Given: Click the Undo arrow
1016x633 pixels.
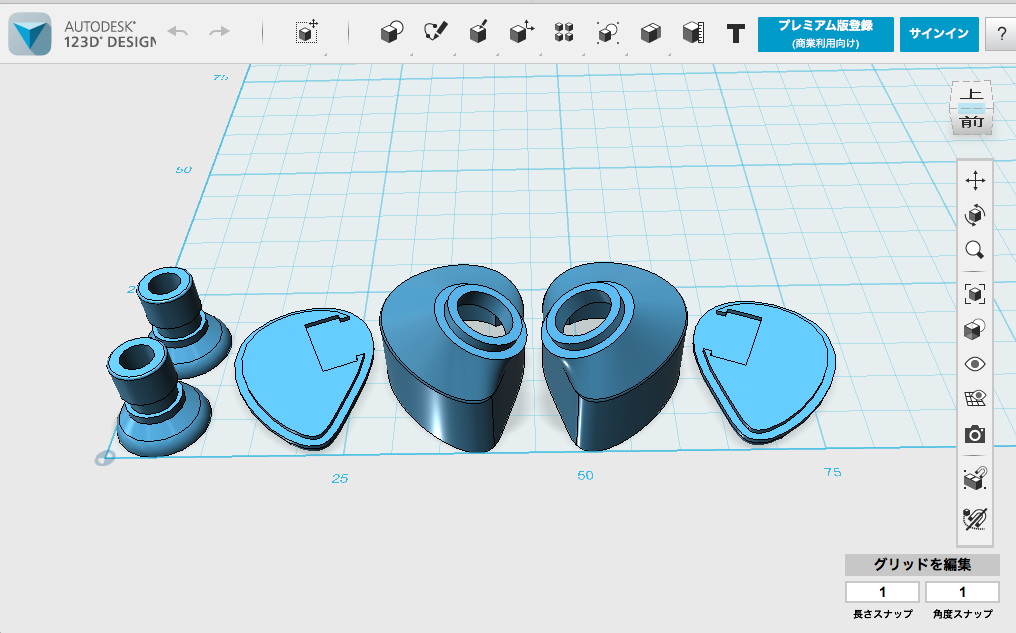Looking at the screenshot, I should (x=178, y=31).
